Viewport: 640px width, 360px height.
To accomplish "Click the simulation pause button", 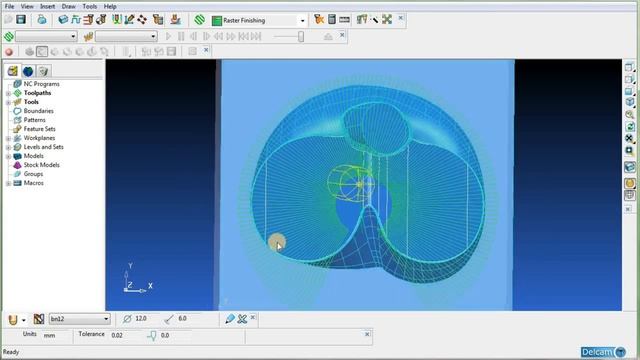I will [x=181, y=37].
